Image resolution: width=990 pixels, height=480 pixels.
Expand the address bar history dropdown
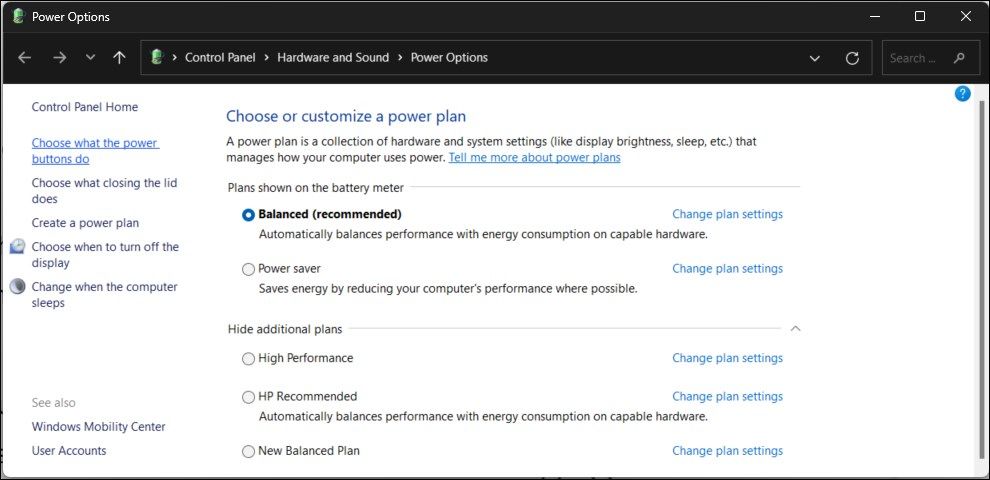click(x=814, y=58)
